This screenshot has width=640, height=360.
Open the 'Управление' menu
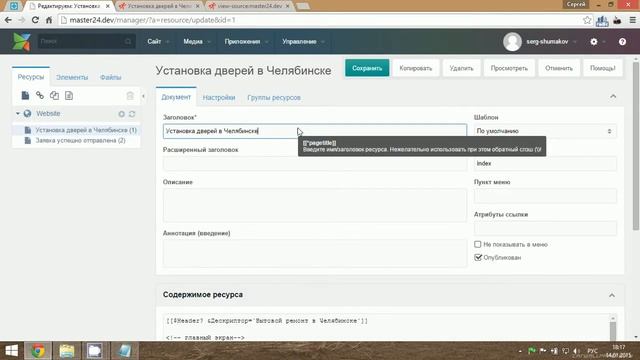(x=303, y=42)
